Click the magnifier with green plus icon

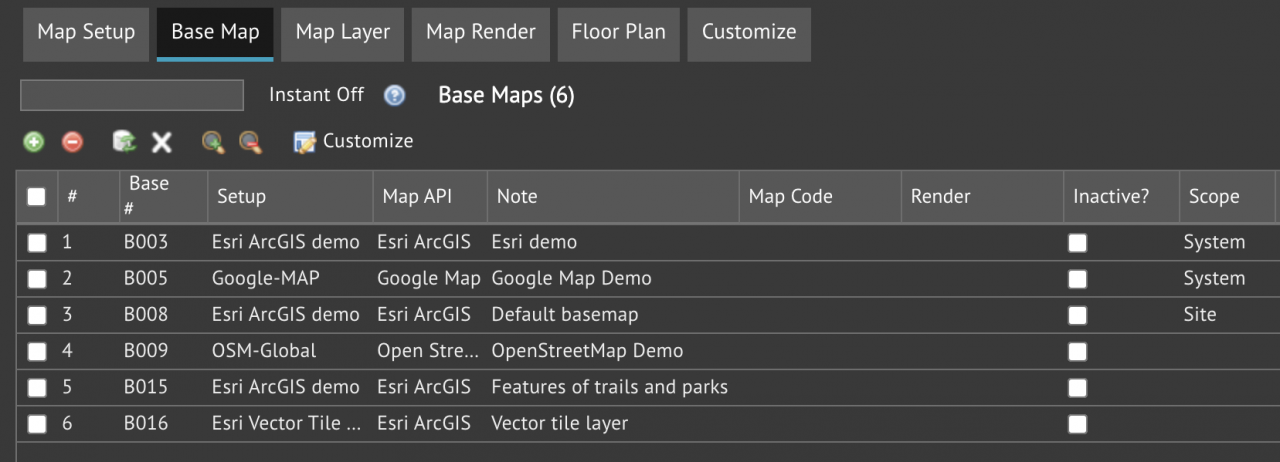tap(213, 142)
